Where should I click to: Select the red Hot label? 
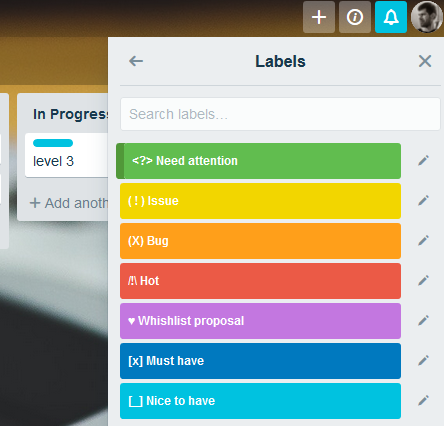tap(260, 281)
